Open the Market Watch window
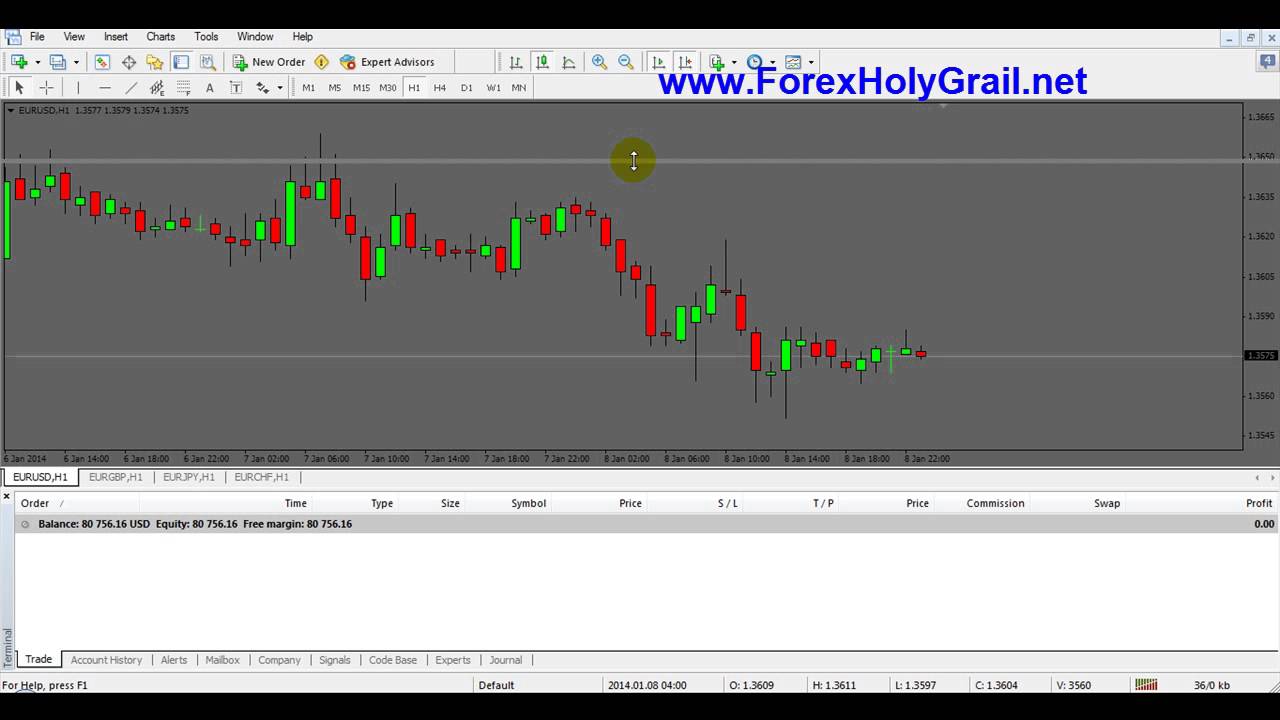The height and width of the screenshot is (720, 1280). pos(102,62)
